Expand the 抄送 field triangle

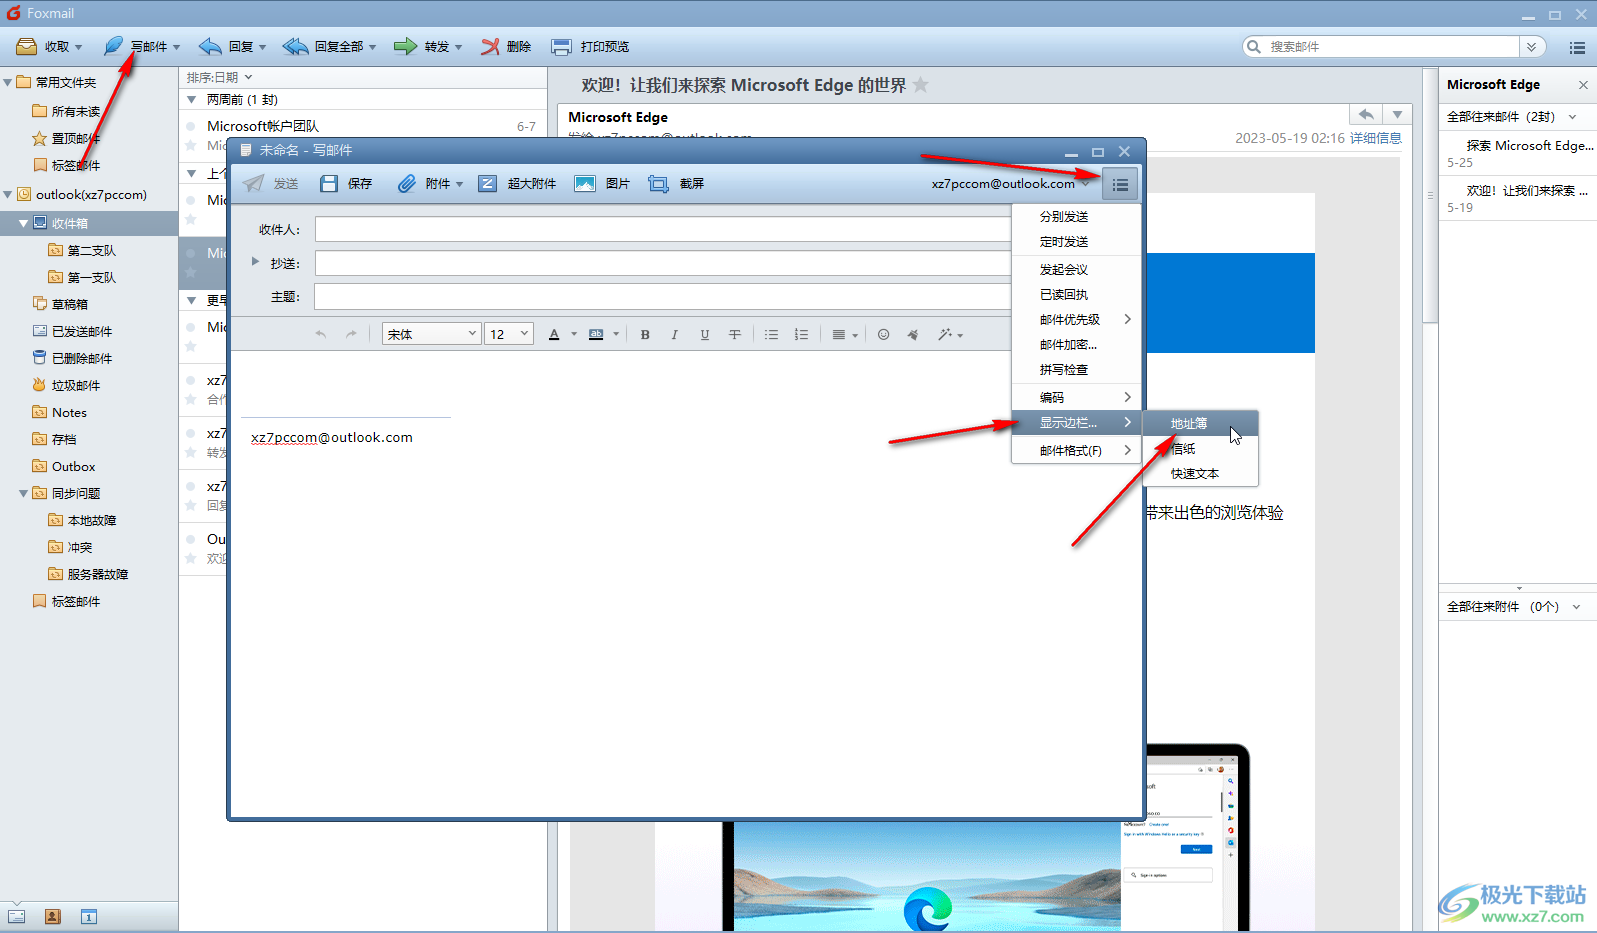point(255,262)
